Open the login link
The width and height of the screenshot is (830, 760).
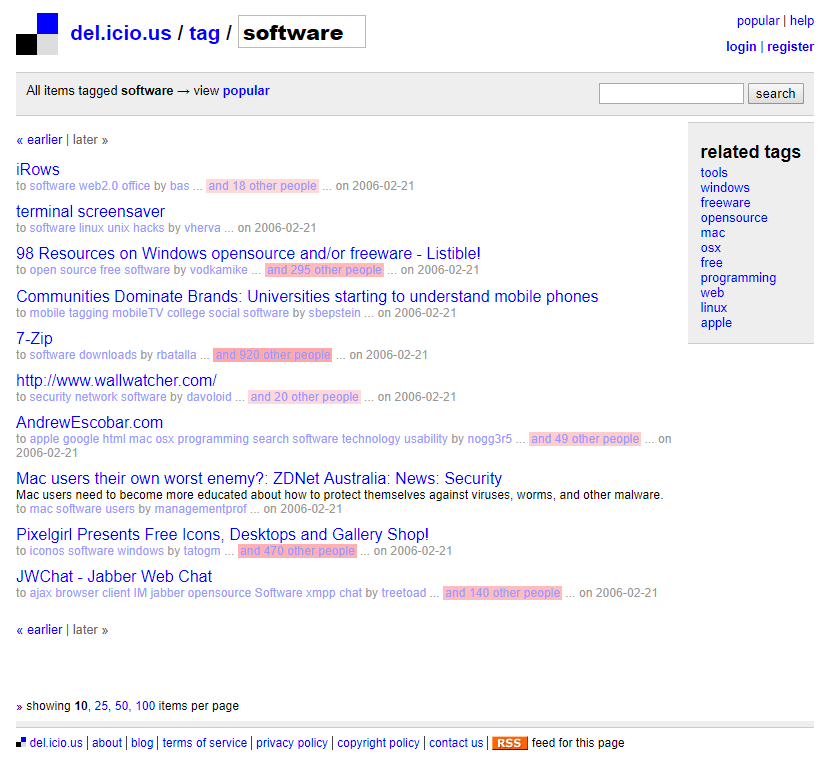tap(741, 47)
